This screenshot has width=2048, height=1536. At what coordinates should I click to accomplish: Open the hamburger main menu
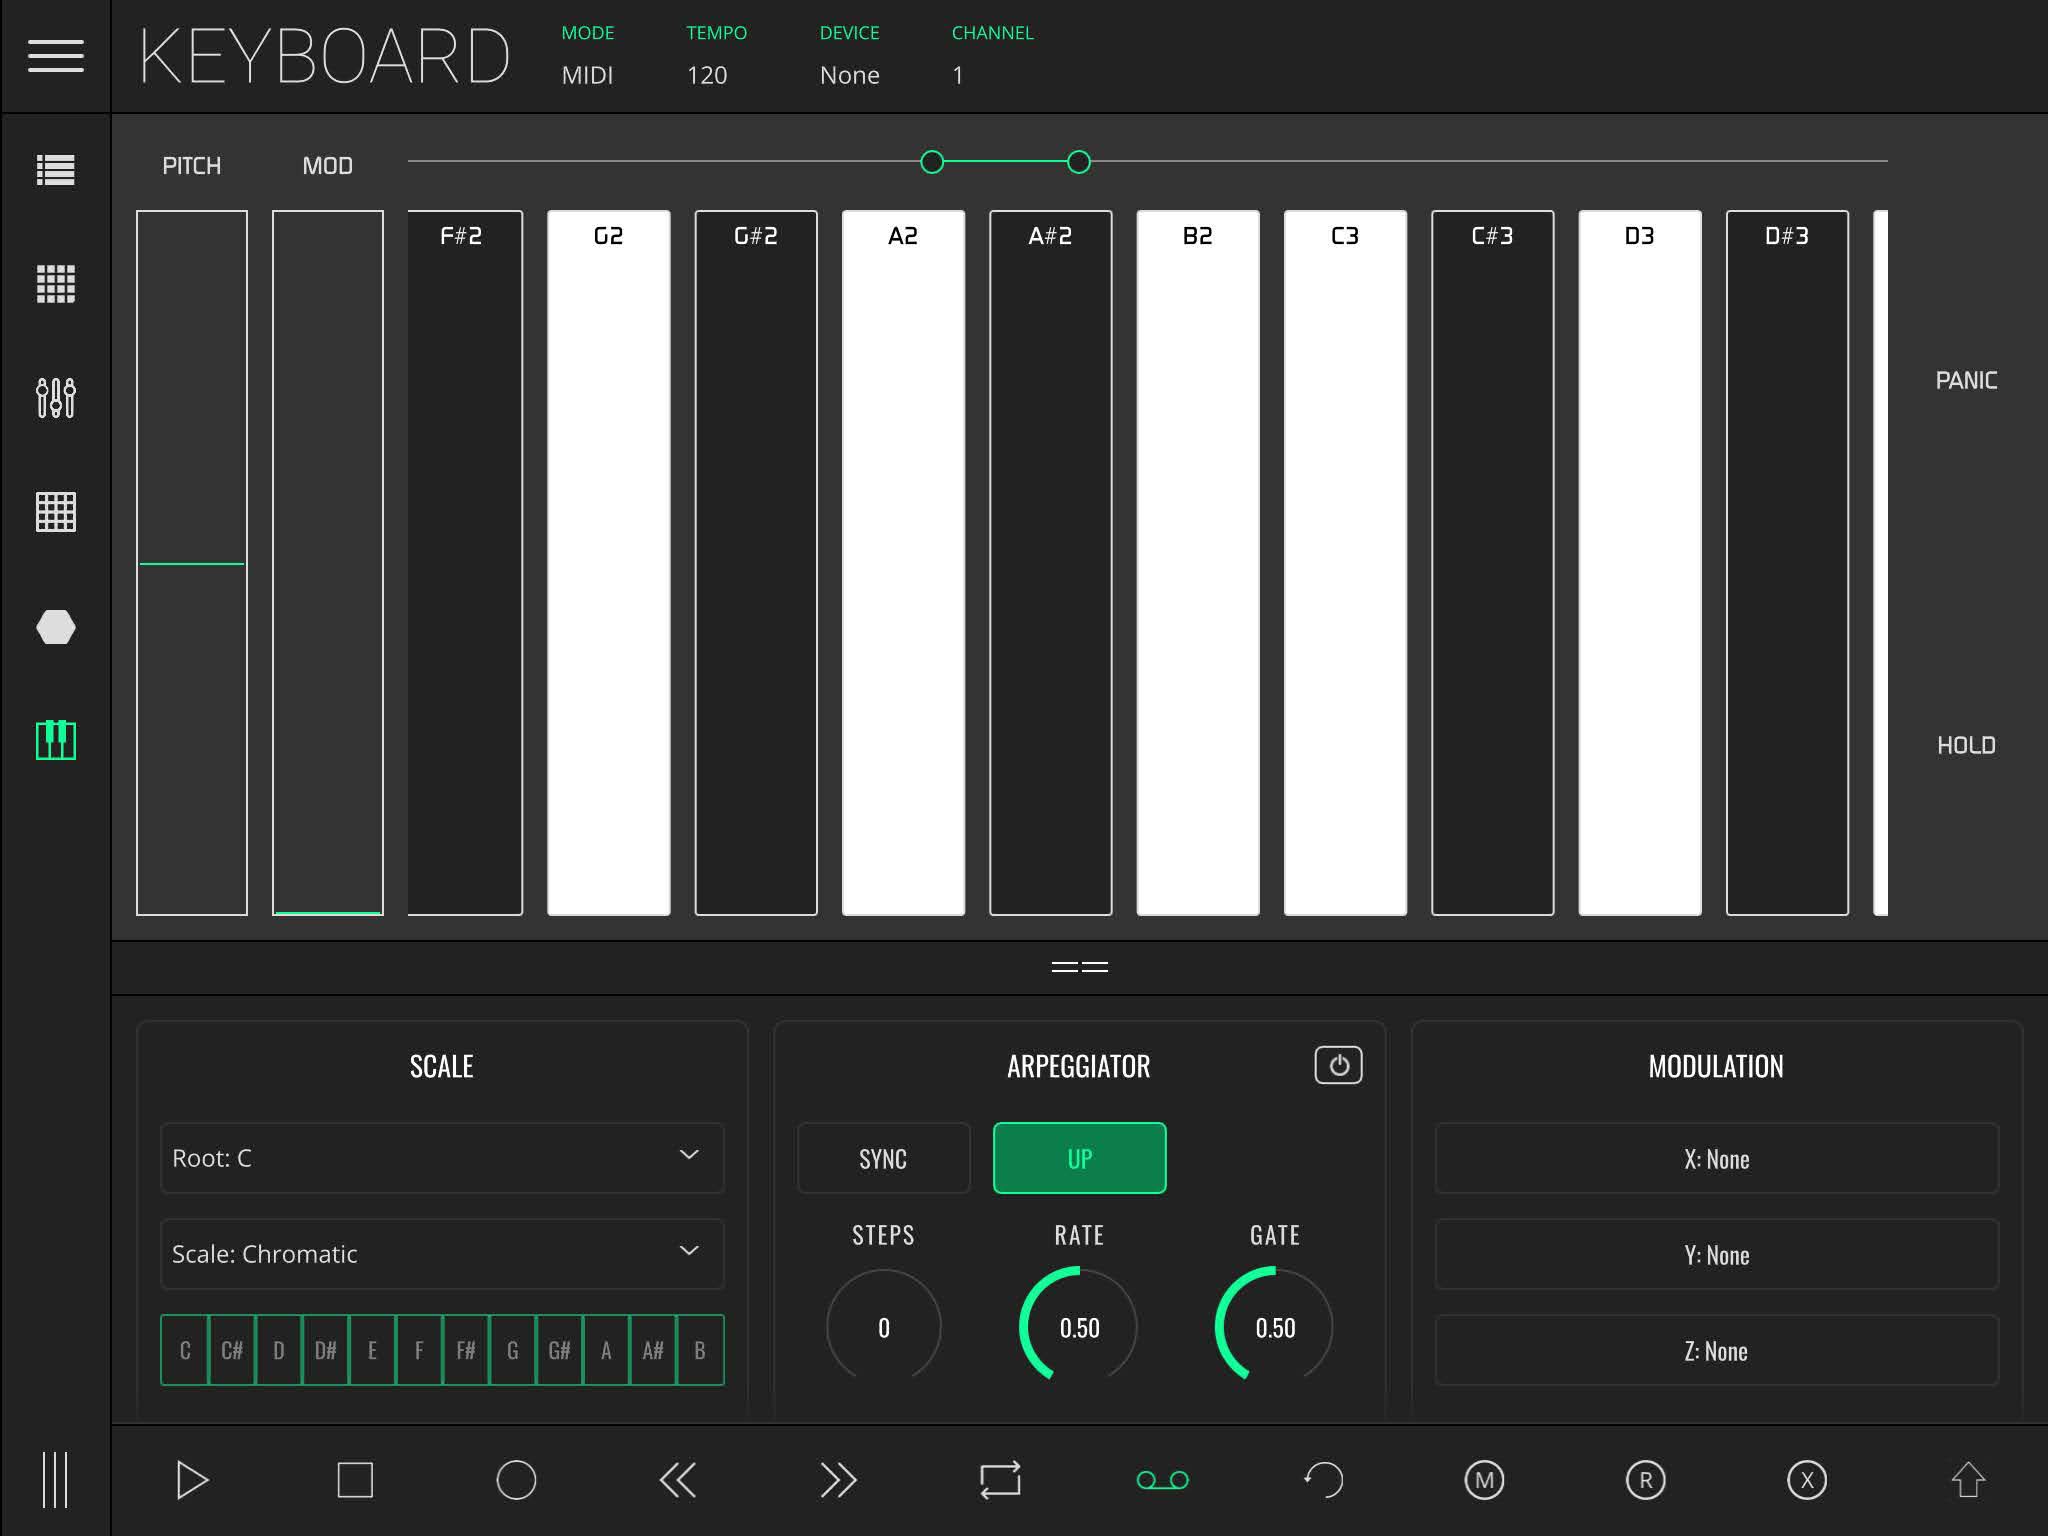point(55,56)
